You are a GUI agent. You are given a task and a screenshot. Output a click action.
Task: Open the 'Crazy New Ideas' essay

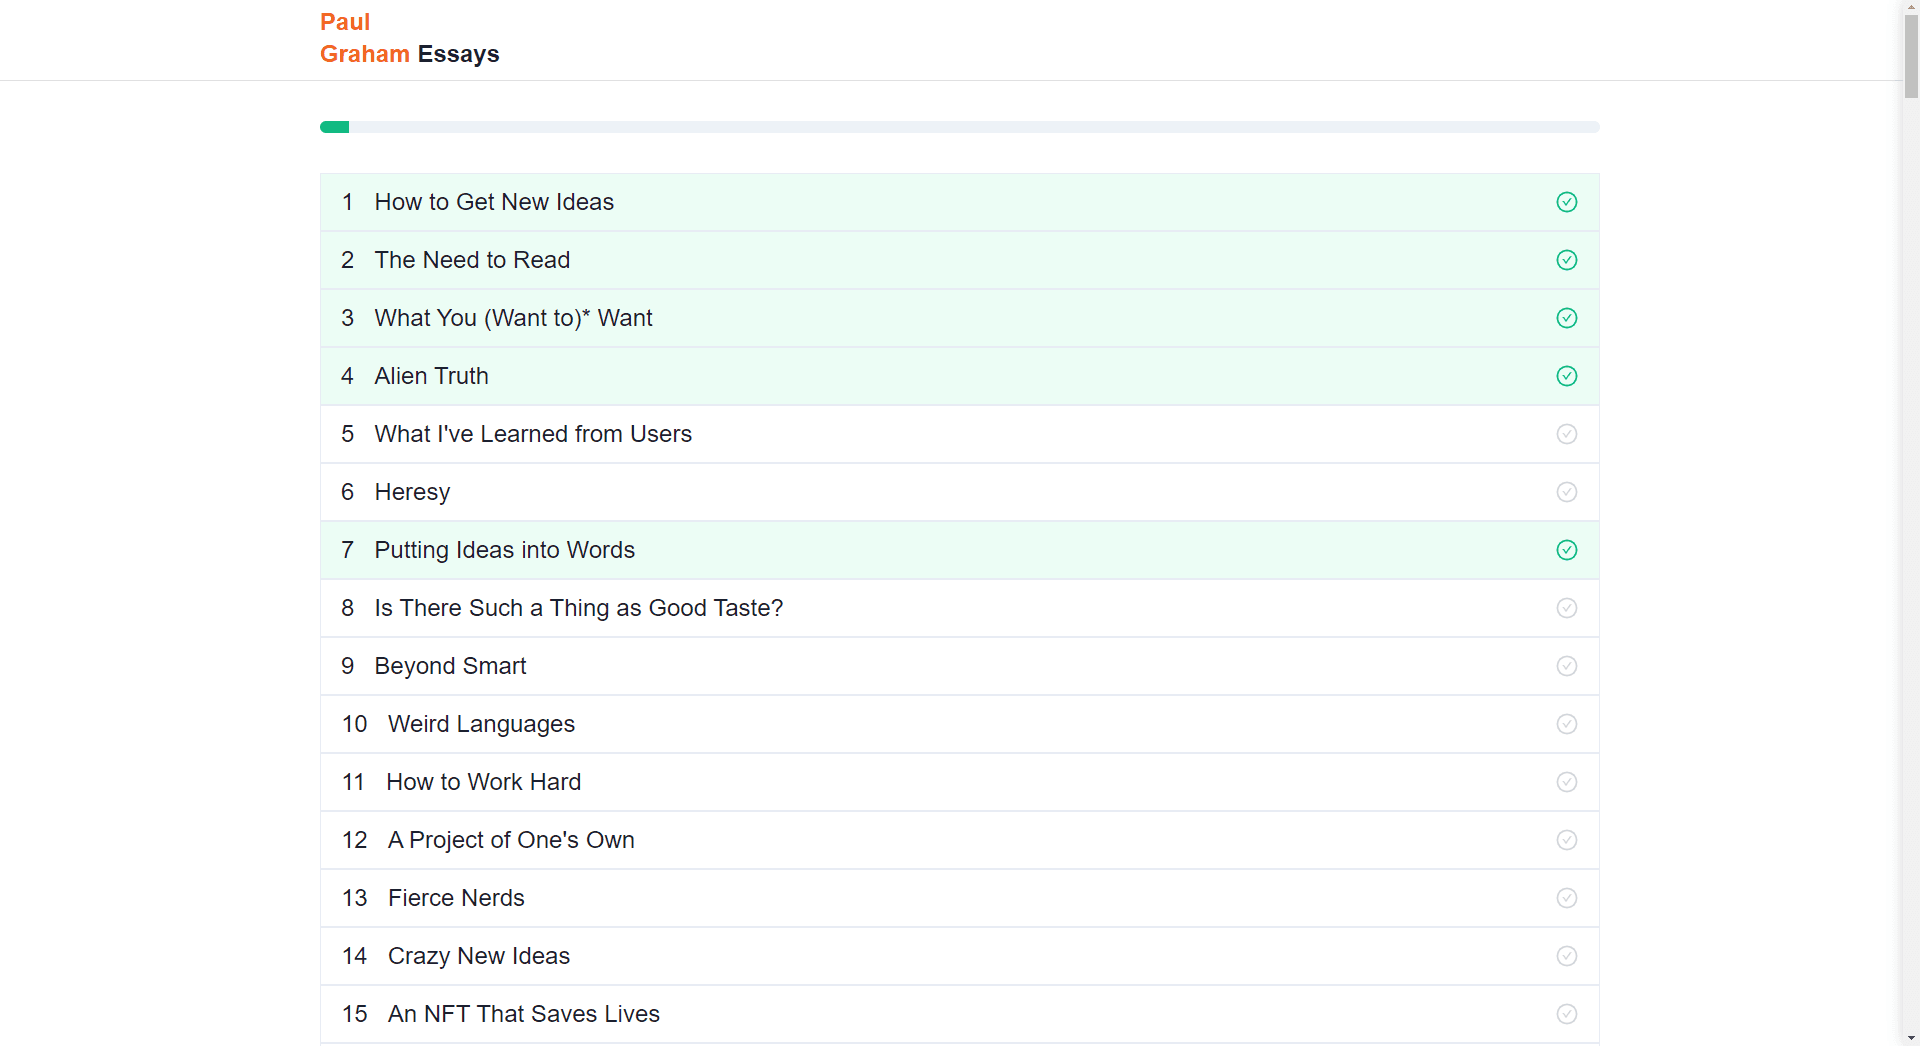click(x=479, y=956)
